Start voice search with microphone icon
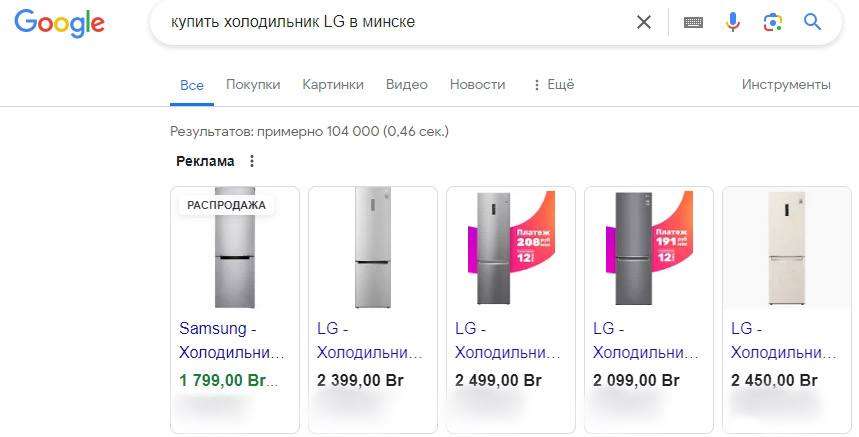The width and height of the screenshot is (859, 437). [733, 22]
